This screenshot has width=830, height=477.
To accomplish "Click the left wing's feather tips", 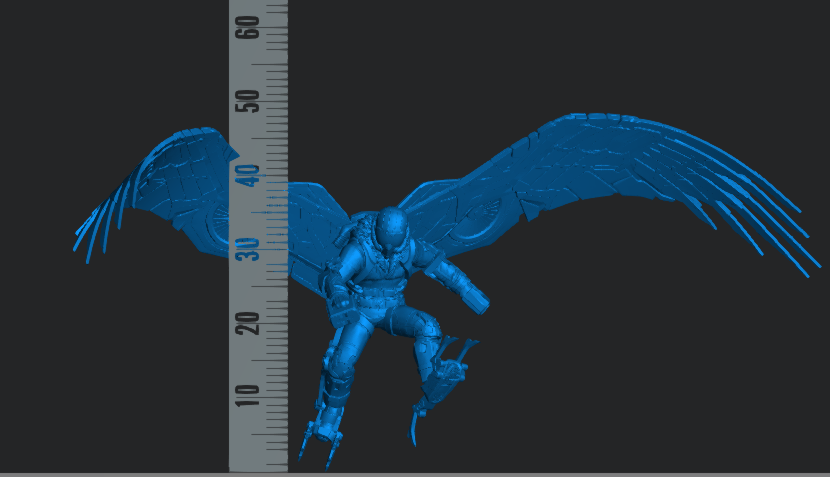I will 95,235.
